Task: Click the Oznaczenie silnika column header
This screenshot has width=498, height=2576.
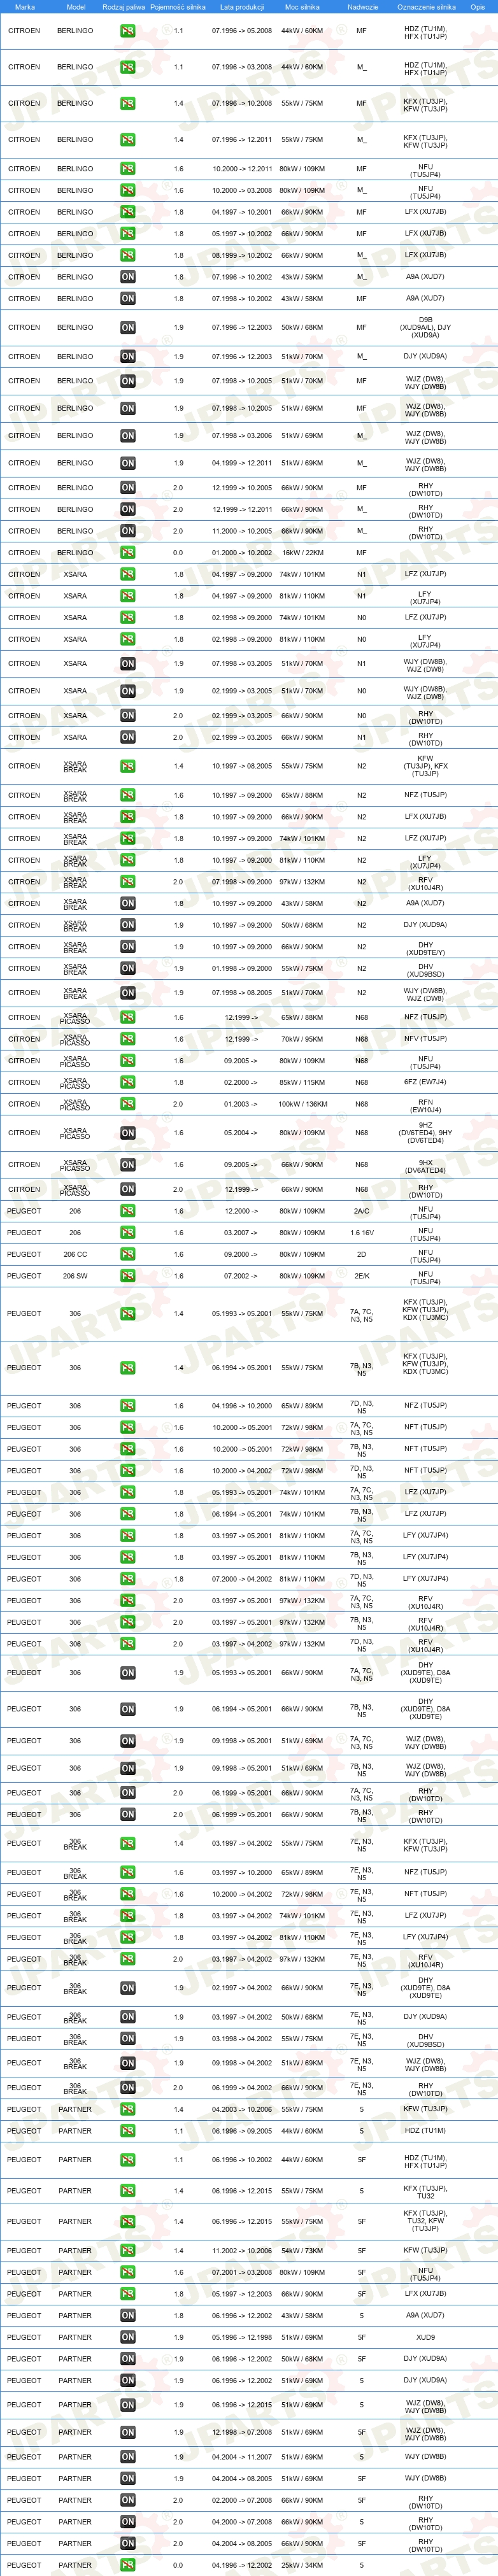Action: pos(426,7)
